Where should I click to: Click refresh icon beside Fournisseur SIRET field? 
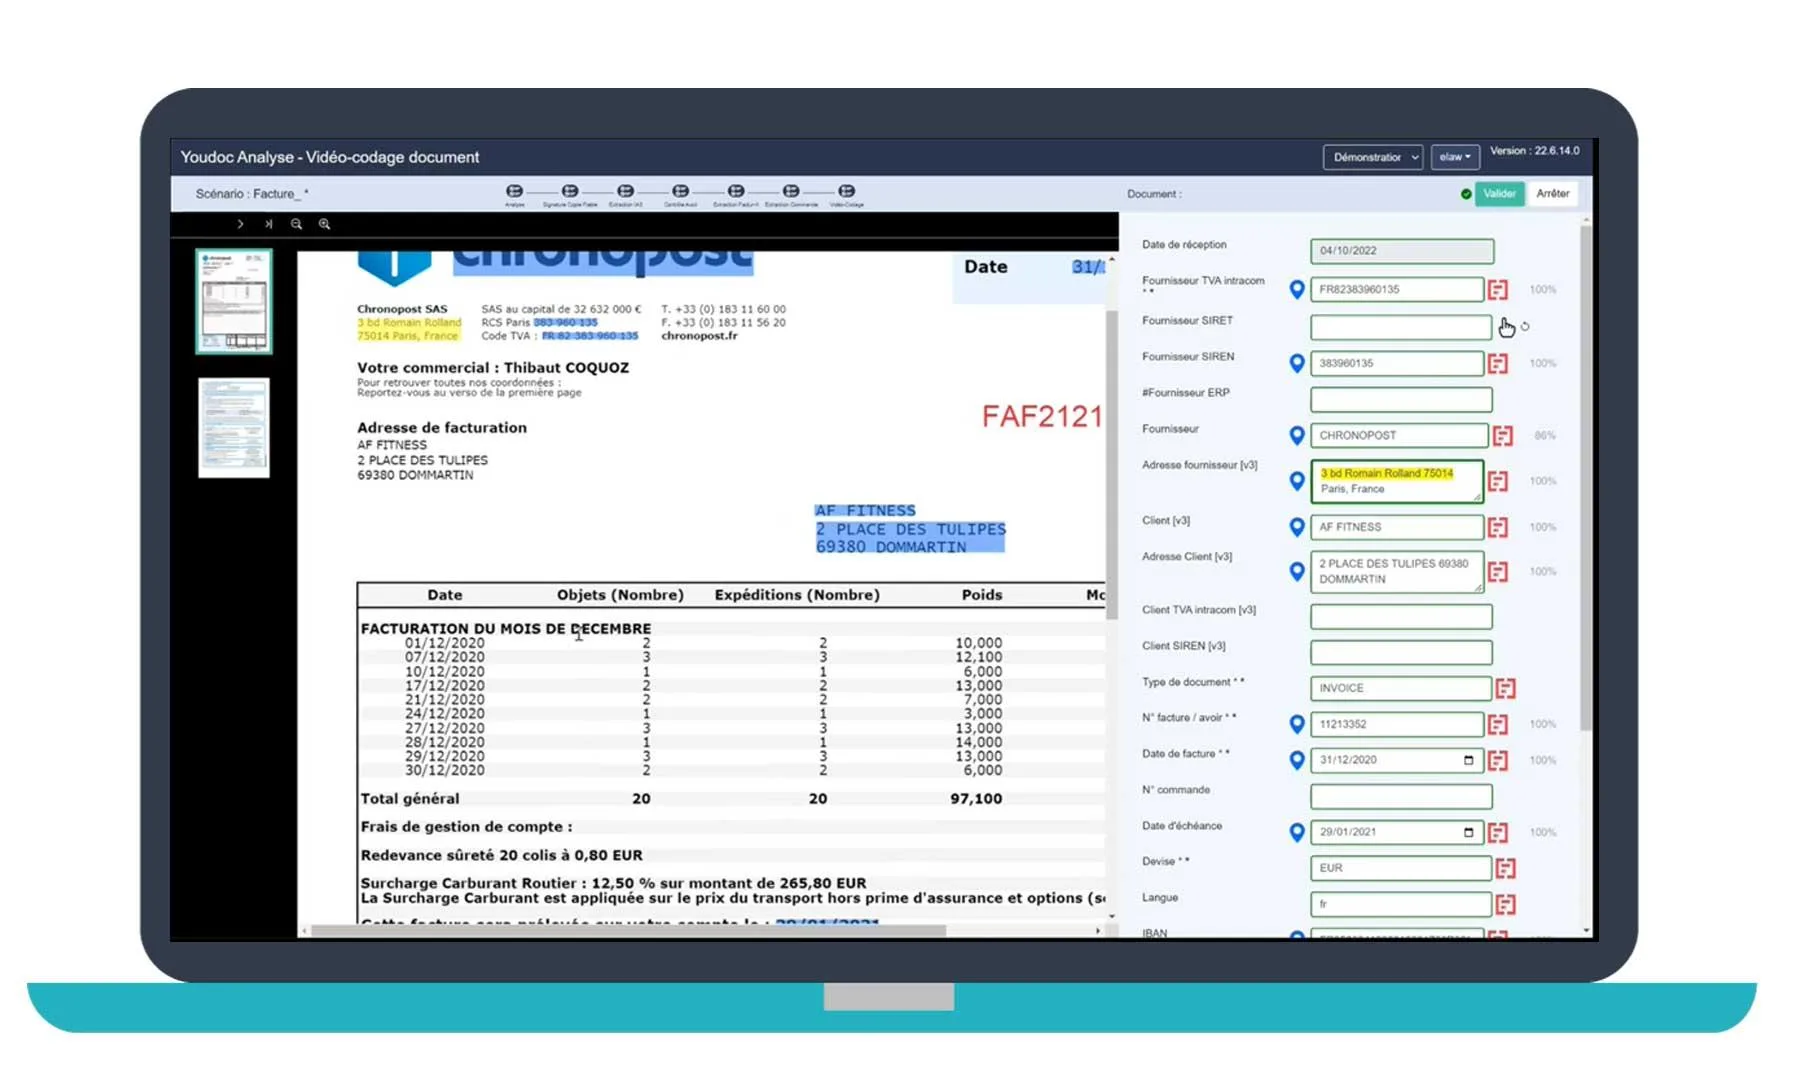click(1525, 326)
